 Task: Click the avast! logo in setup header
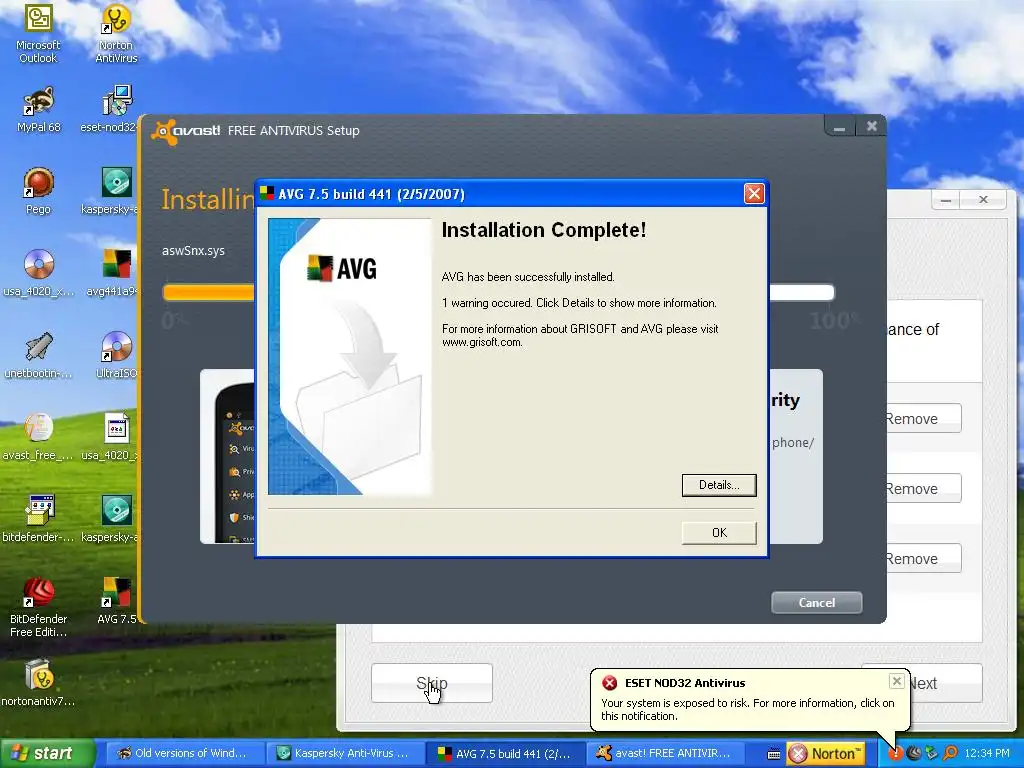pos(187,131)
